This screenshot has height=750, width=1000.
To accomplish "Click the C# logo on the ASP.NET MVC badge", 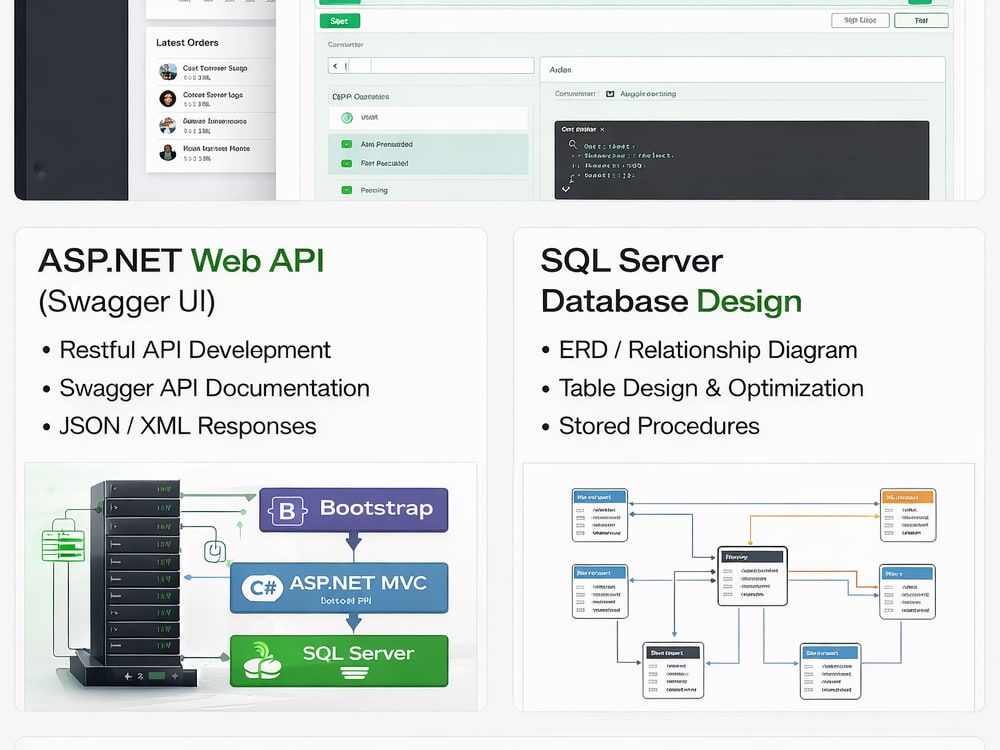I will pyautogui.click(x=263, y=587).
